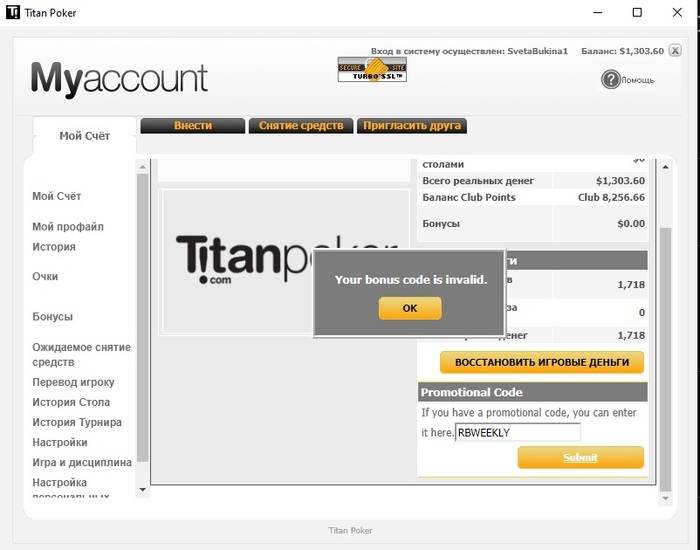Click the Восстановить игровые деньги button
The width and height of the screenshot is (700, 550).
pos(542,362)
